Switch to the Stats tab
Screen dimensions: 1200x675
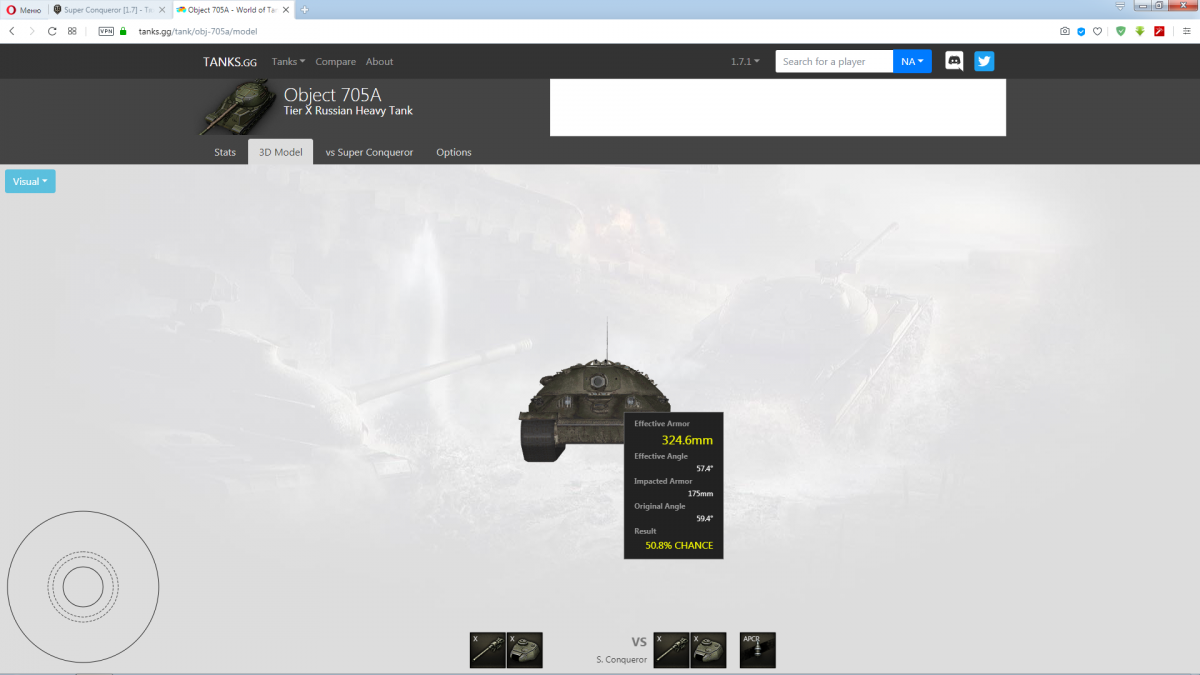225,152
